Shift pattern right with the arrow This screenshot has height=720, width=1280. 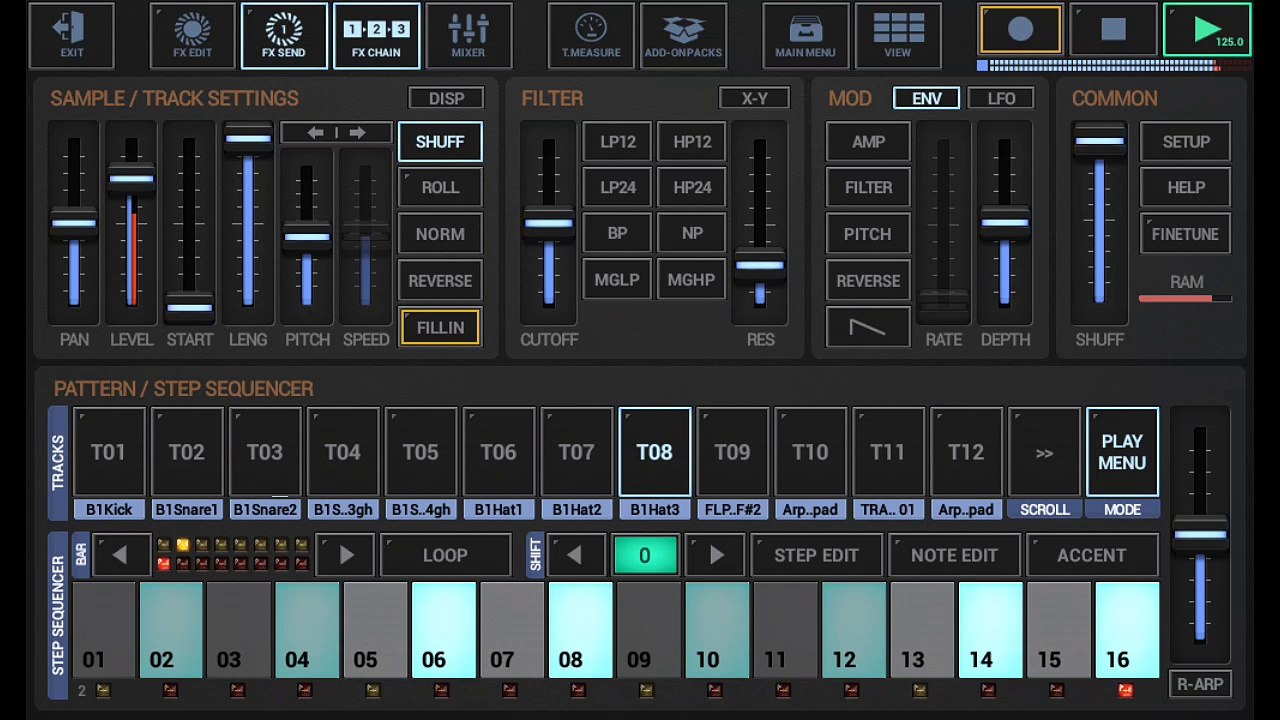pos(716,555)
